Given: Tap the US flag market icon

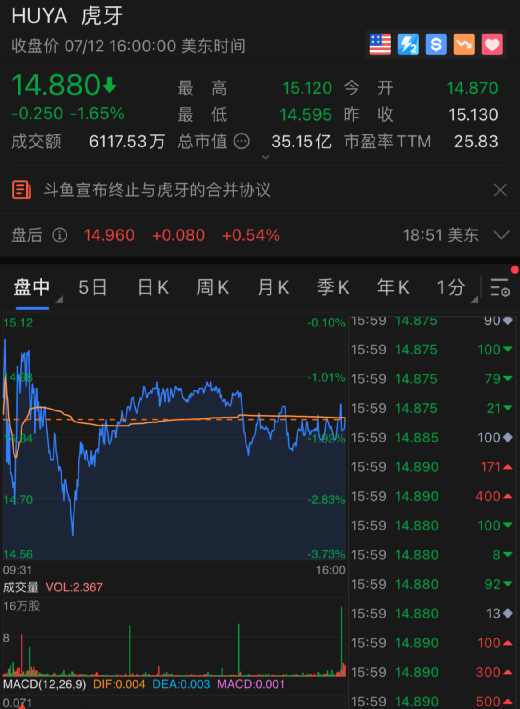Looking at the screenshot, I should coord(380,44).
